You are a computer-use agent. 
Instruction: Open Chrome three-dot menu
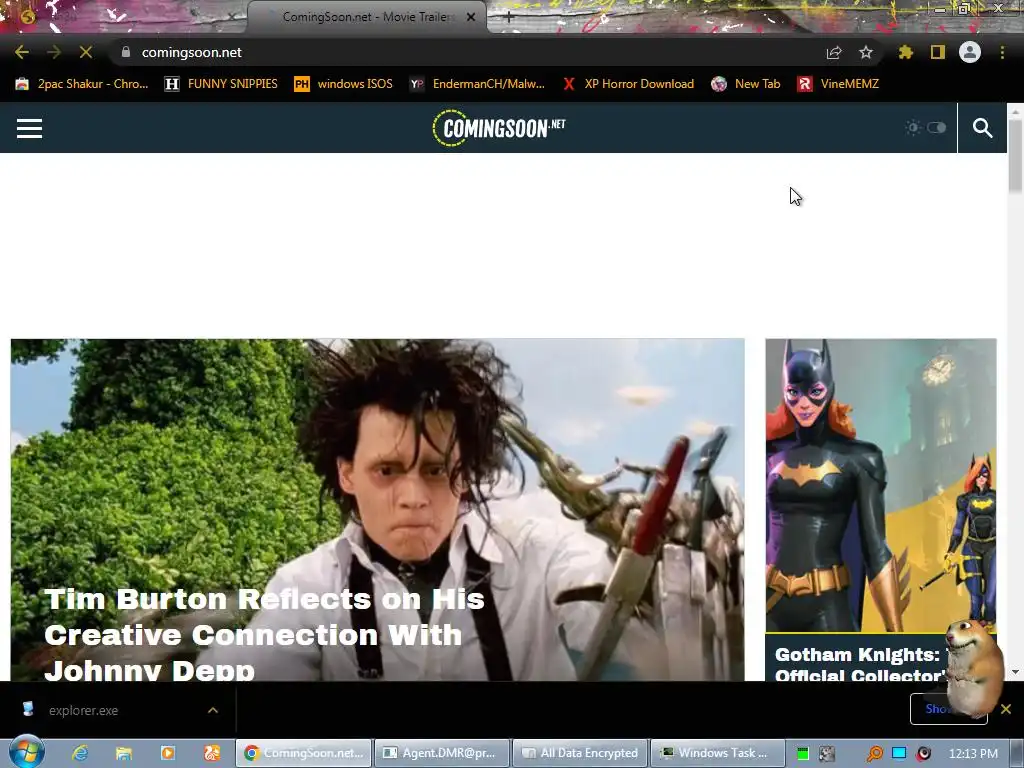(1002, 52)
